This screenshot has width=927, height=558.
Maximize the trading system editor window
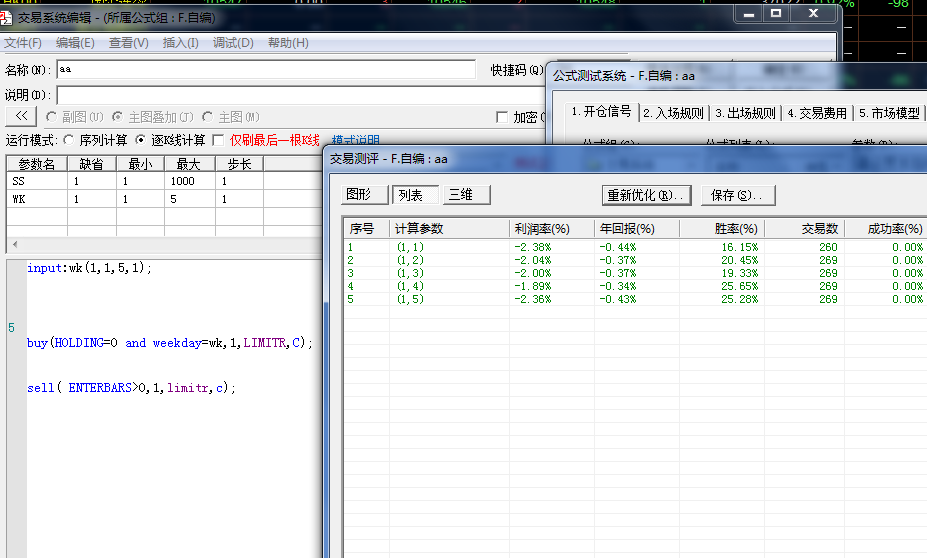click(x=776, y=14)
